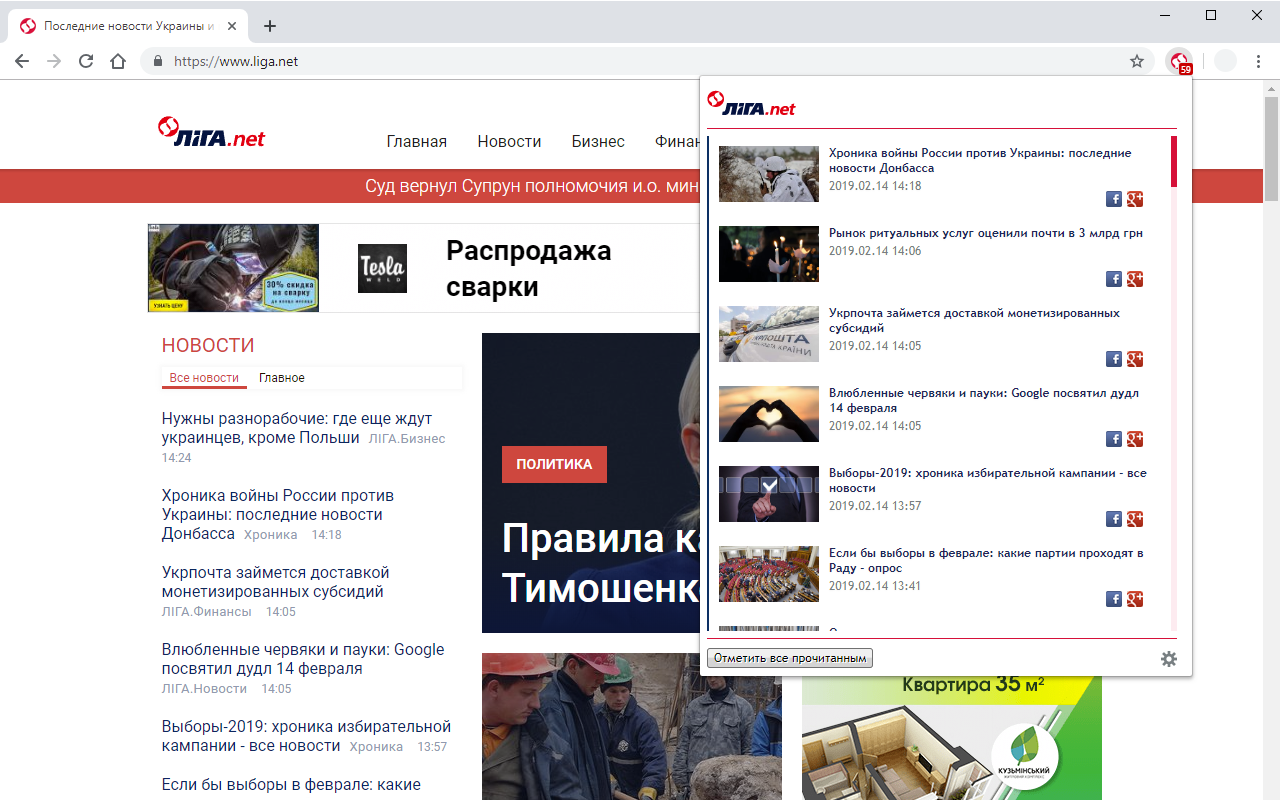Open Chrome's three-dot menu
Viewport: 1280px width, 800px height.
[1259, 61]
